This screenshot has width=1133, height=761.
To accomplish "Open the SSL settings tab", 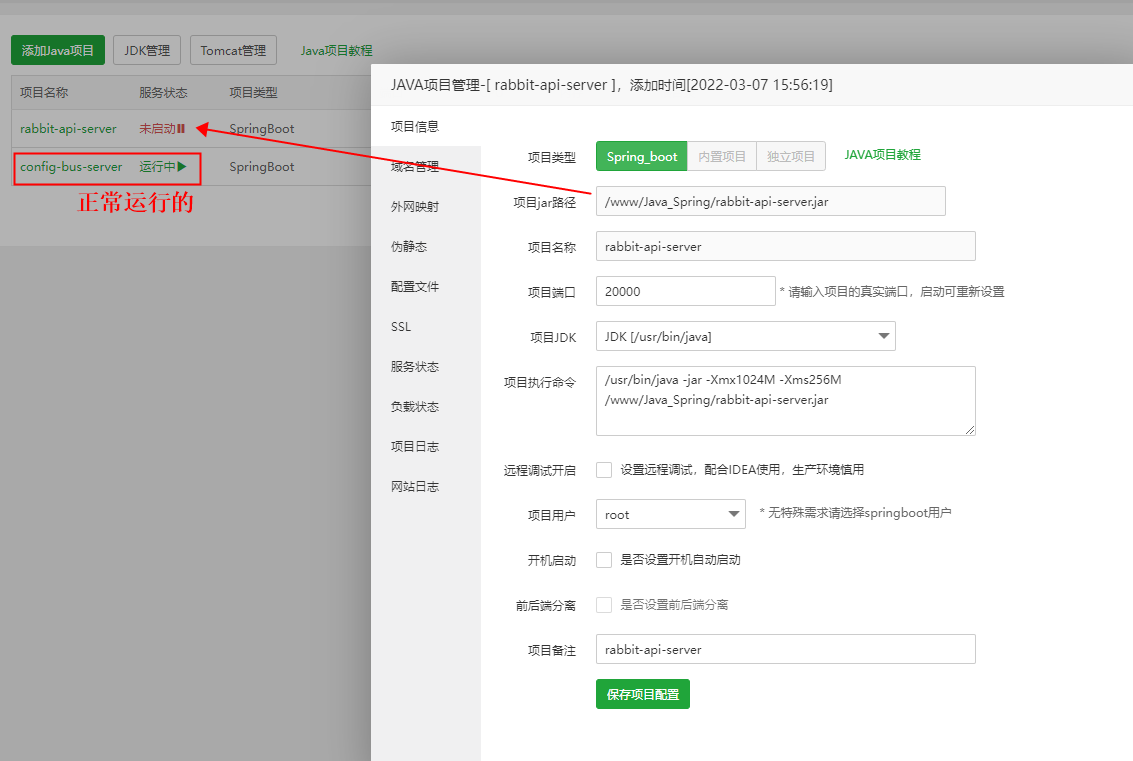I will point(400,326).
